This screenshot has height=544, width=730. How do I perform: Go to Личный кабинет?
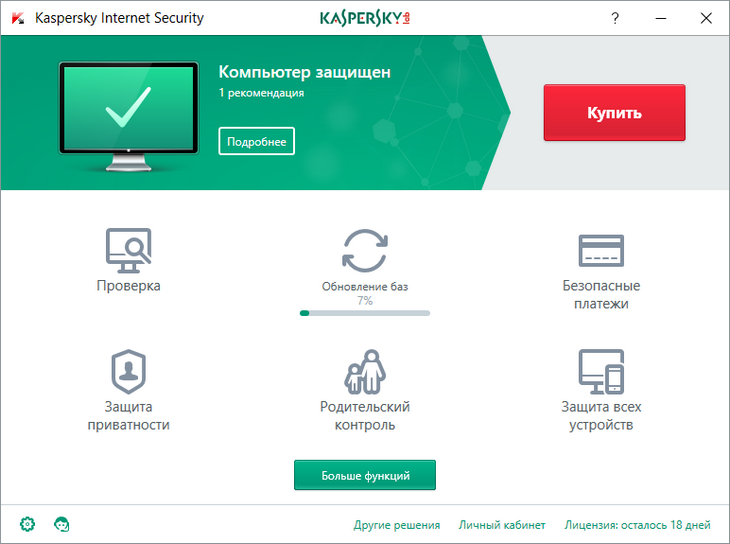point(502,525)
